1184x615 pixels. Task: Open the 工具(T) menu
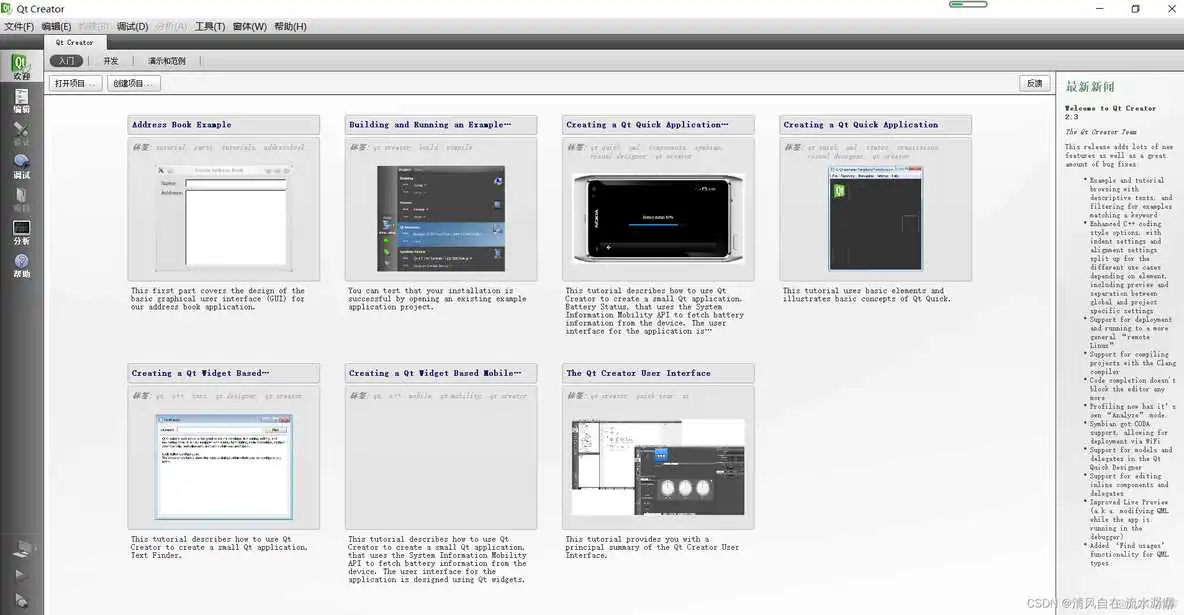pyautogui.click(x=210, y=27)
